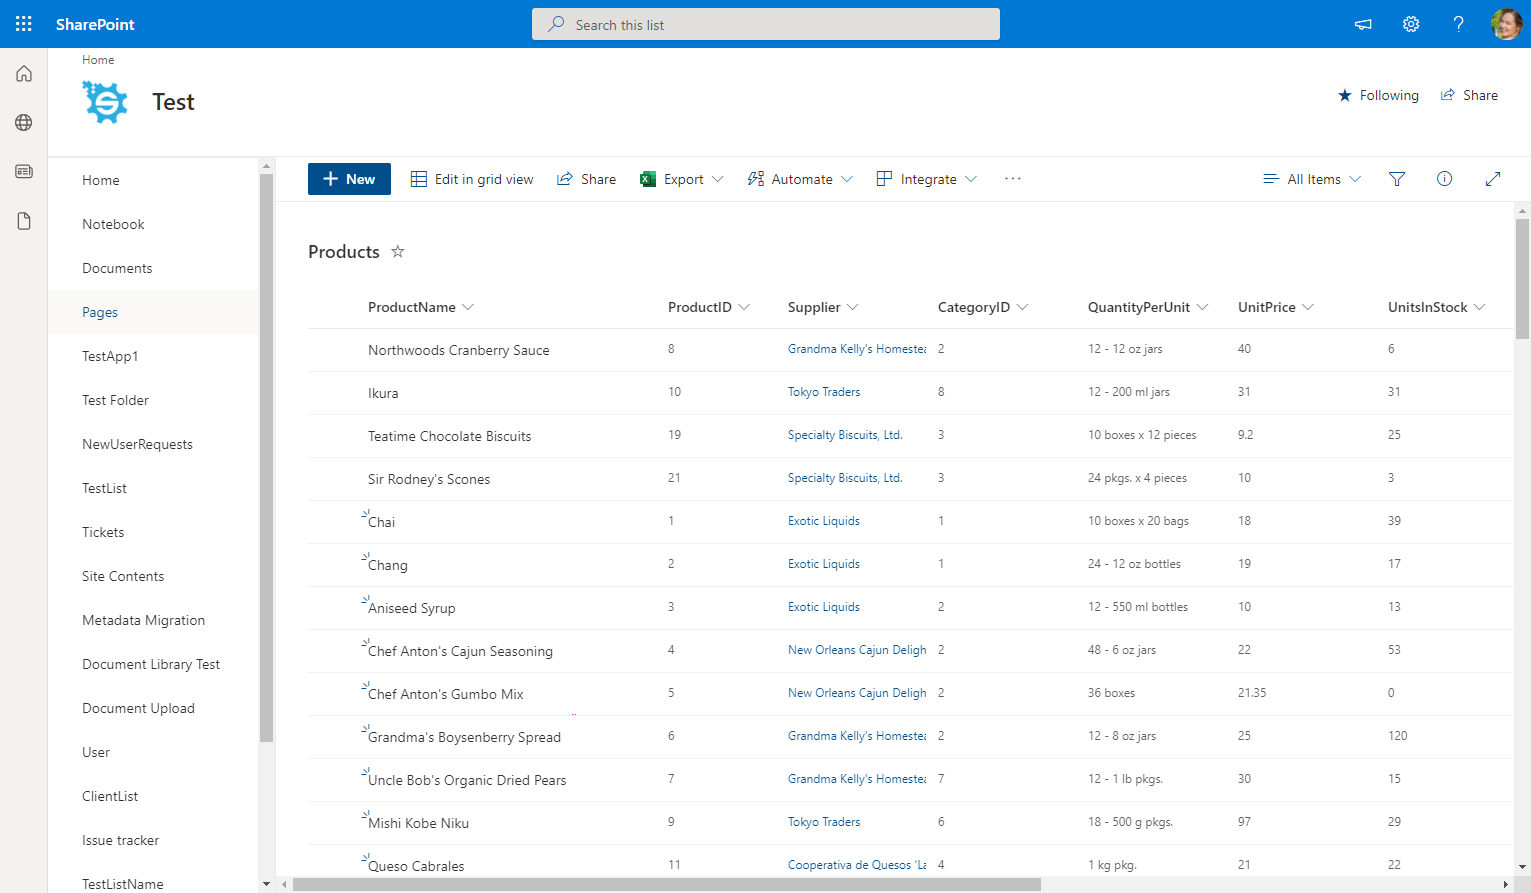Image resolution: width=1531 pixels, height=893 pixels.
Task: Expand list to full-screen content mode
Action: coord(1493,179)
